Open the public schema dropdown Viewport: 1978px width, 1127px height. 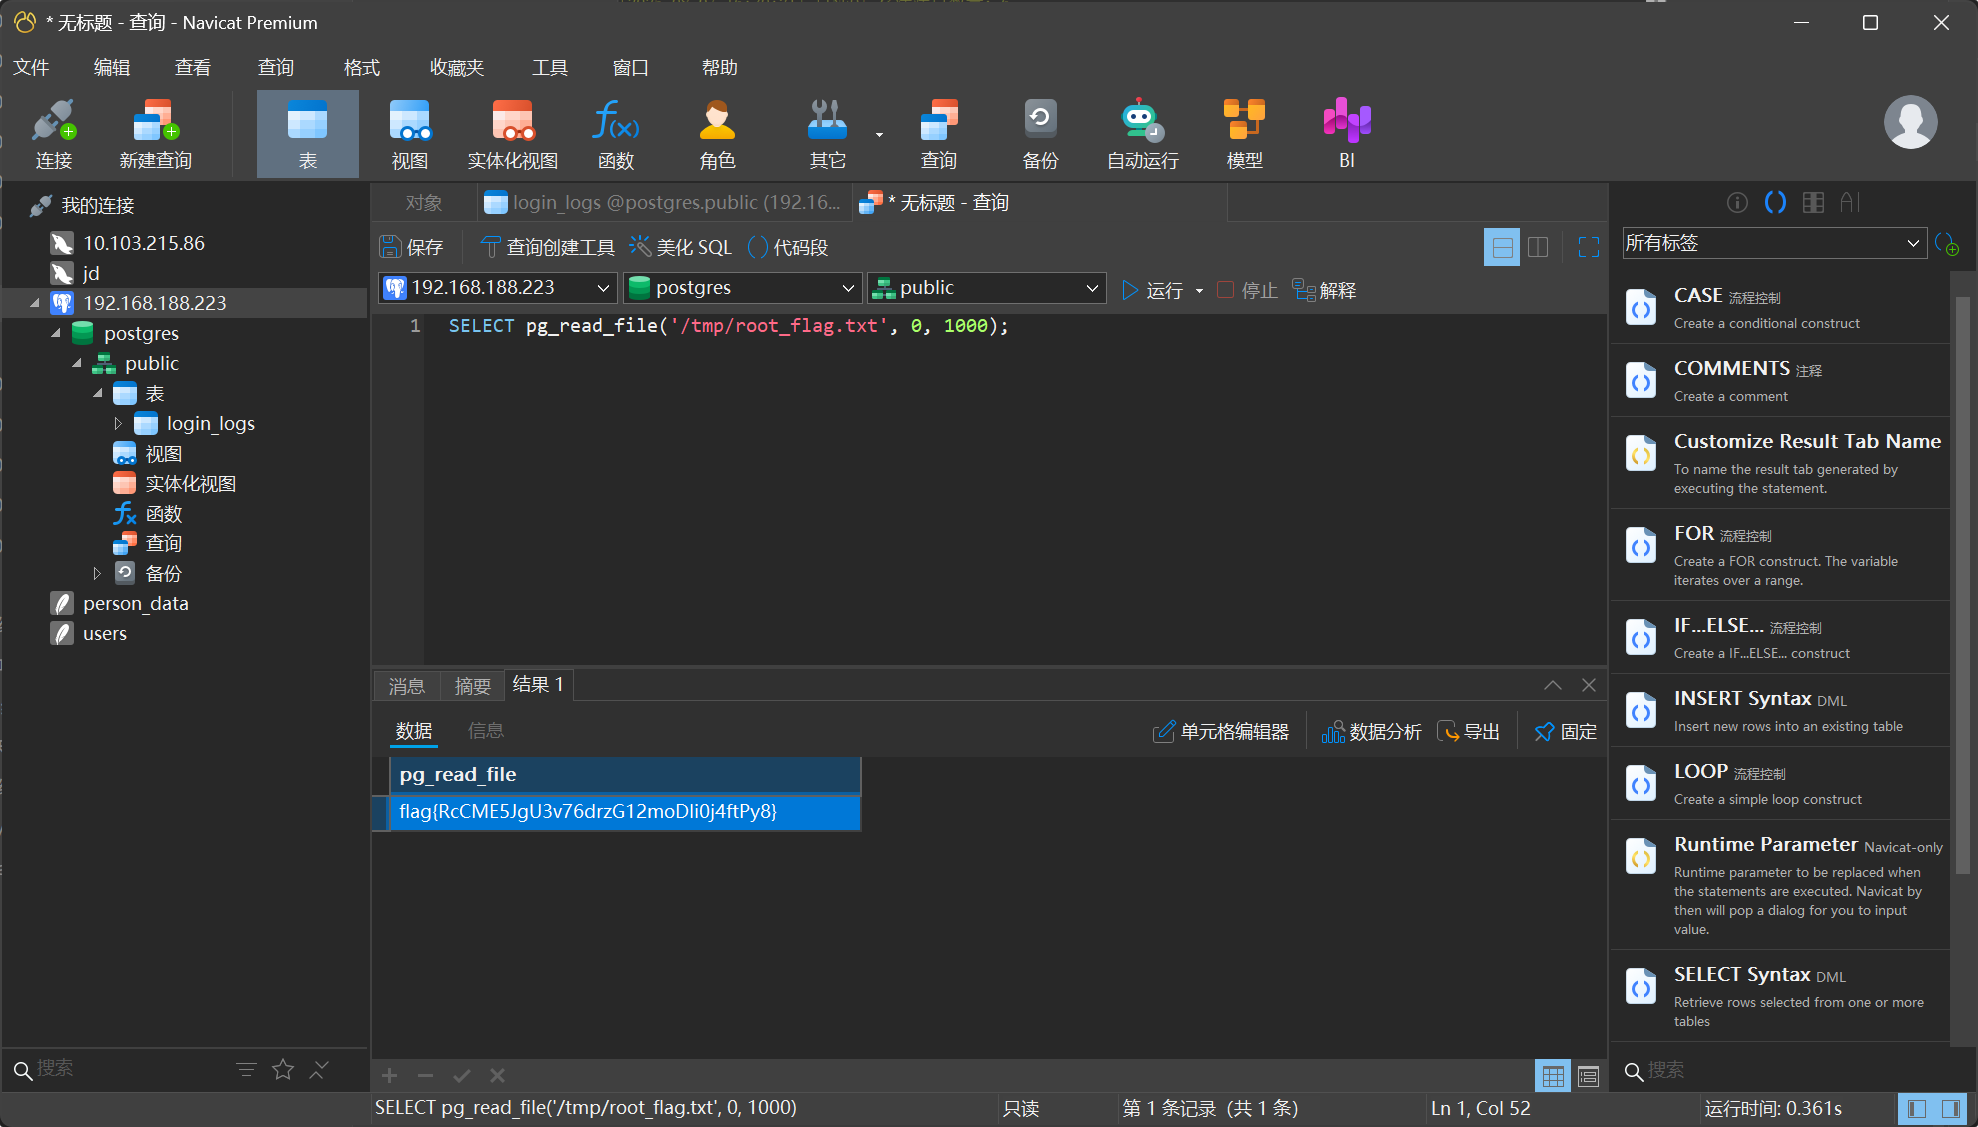point(986,288)
